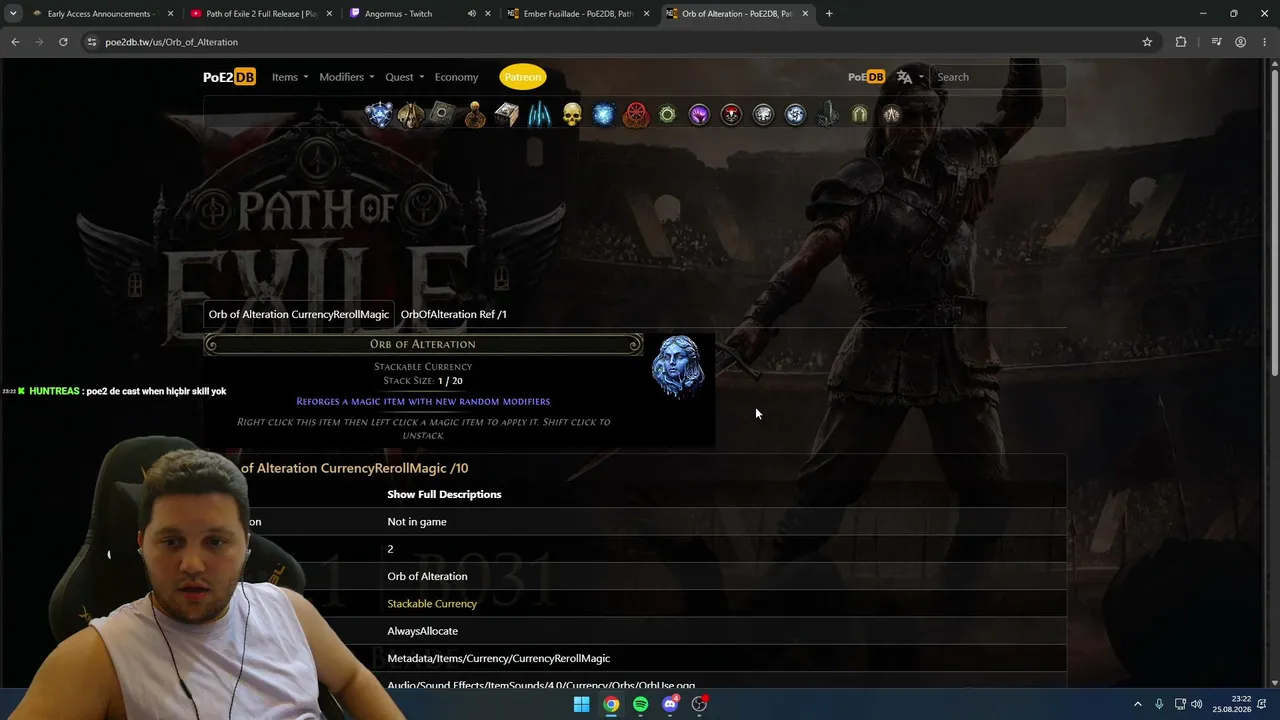Close the Ember Fusillade tab
The height and width of the screenshot is (720, 1280).
point(646,14)
